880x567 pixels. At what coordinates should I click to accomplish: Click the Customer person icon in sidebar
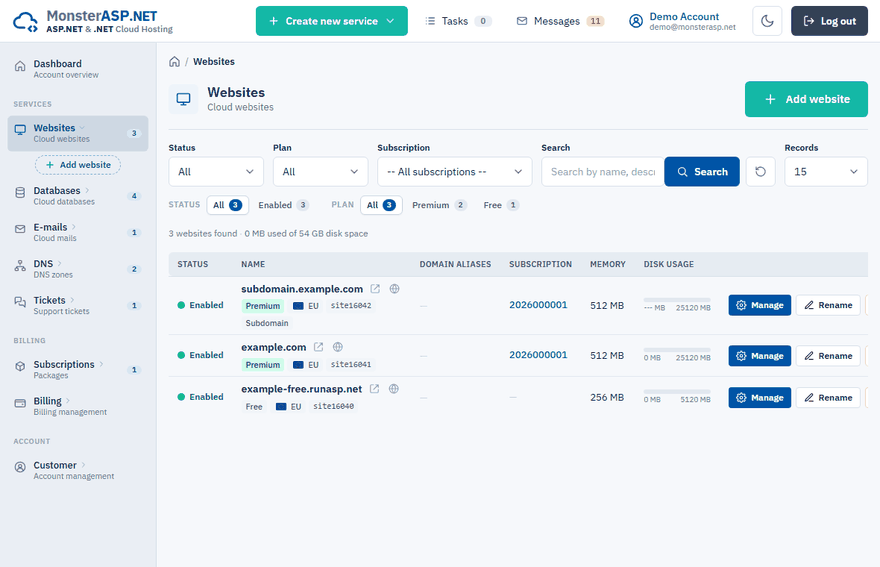coord(20,467)
